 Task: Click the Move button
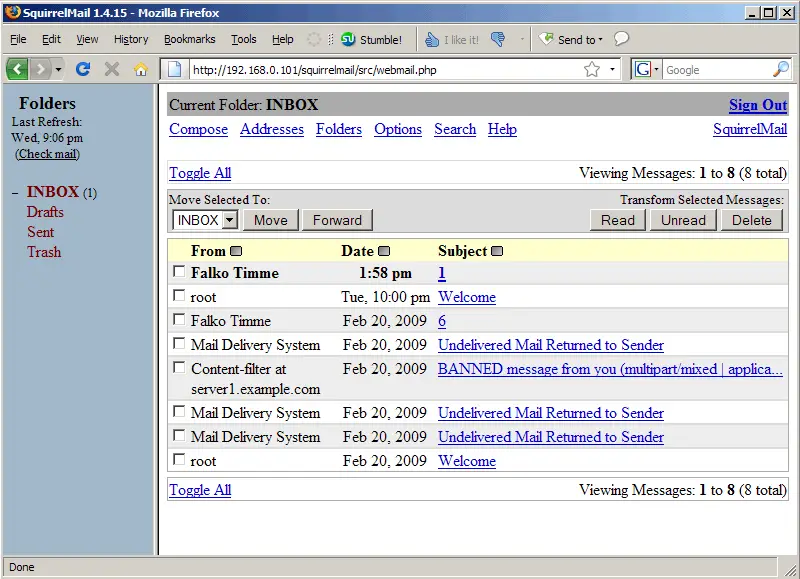(271, 220)
